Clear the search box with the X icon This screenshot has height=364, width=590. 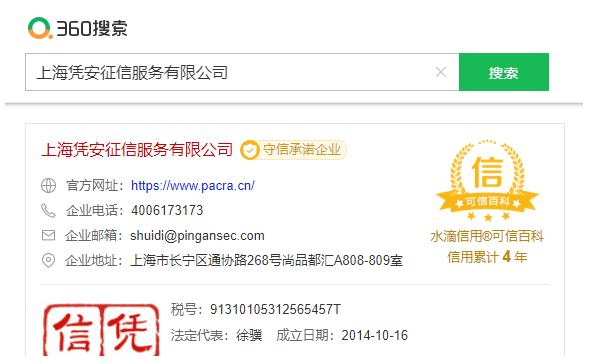point(441,72)
